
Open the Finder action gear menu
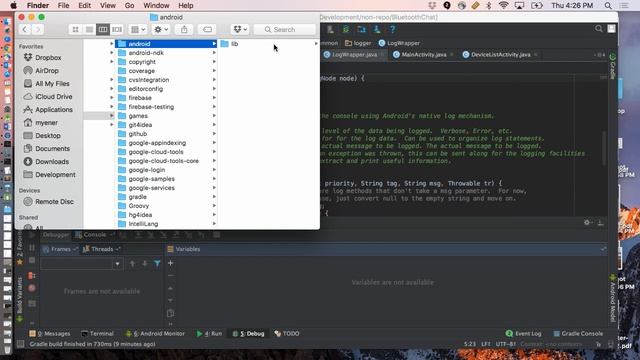point(161,29)
